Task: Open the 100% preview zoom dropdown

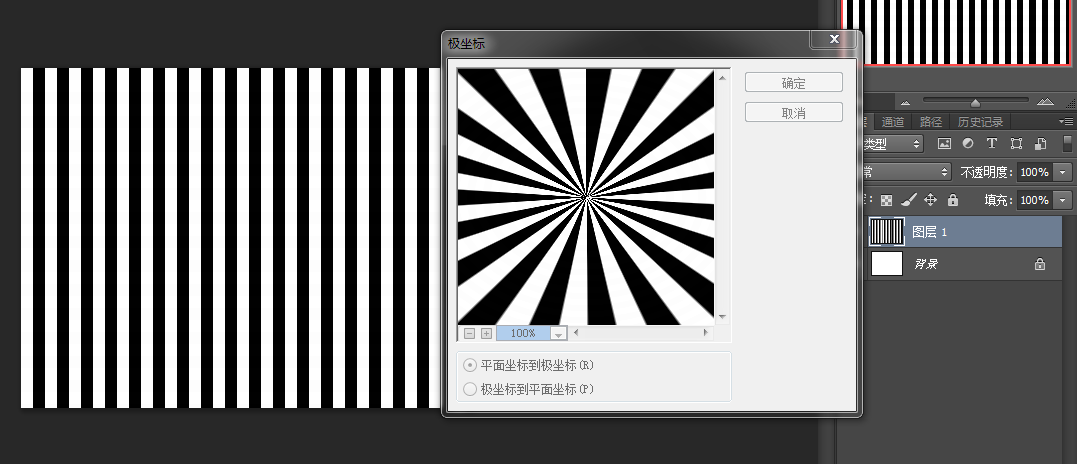Action: (x=559, y=334)
